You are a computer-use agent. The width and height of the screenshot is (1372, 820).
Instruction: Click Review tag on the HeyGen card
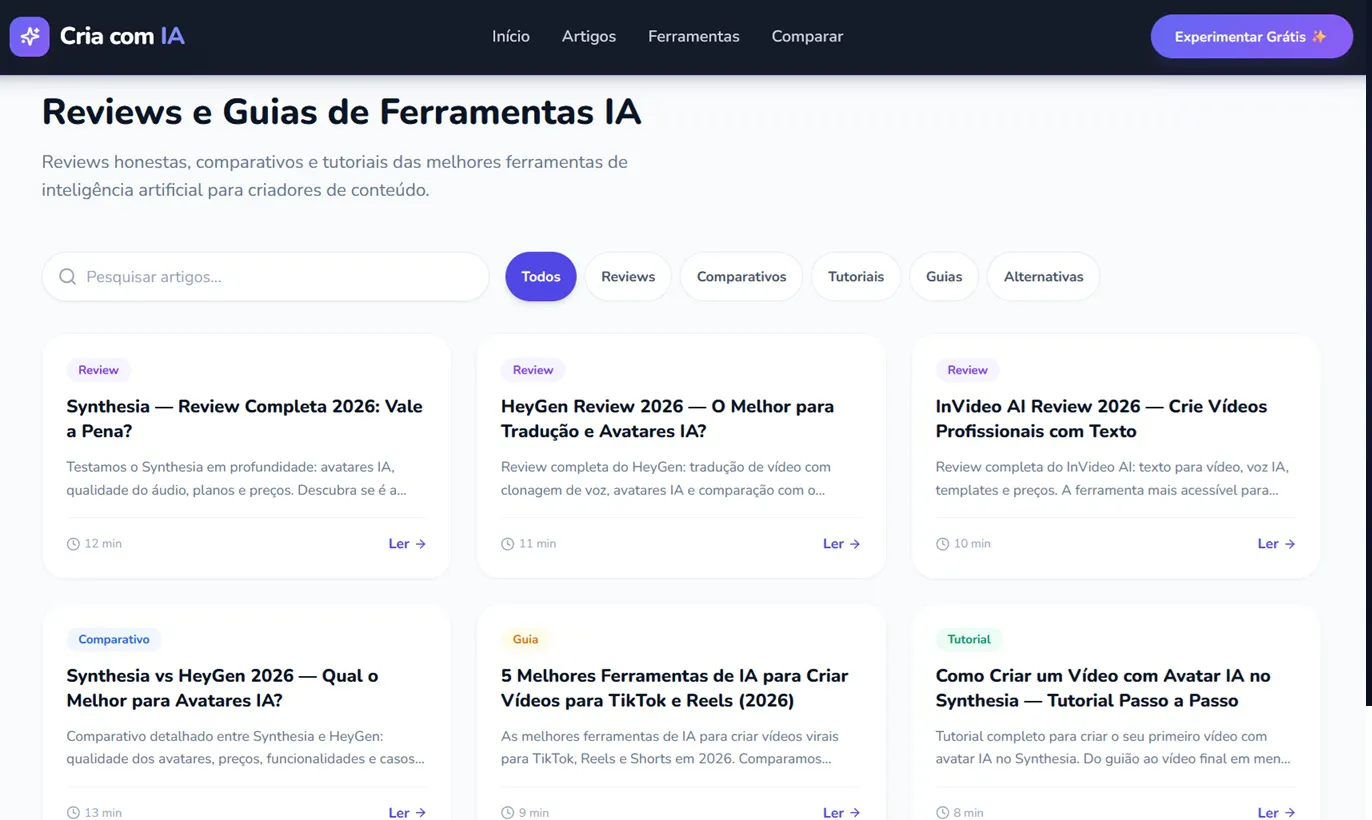[x=533, y=370]
